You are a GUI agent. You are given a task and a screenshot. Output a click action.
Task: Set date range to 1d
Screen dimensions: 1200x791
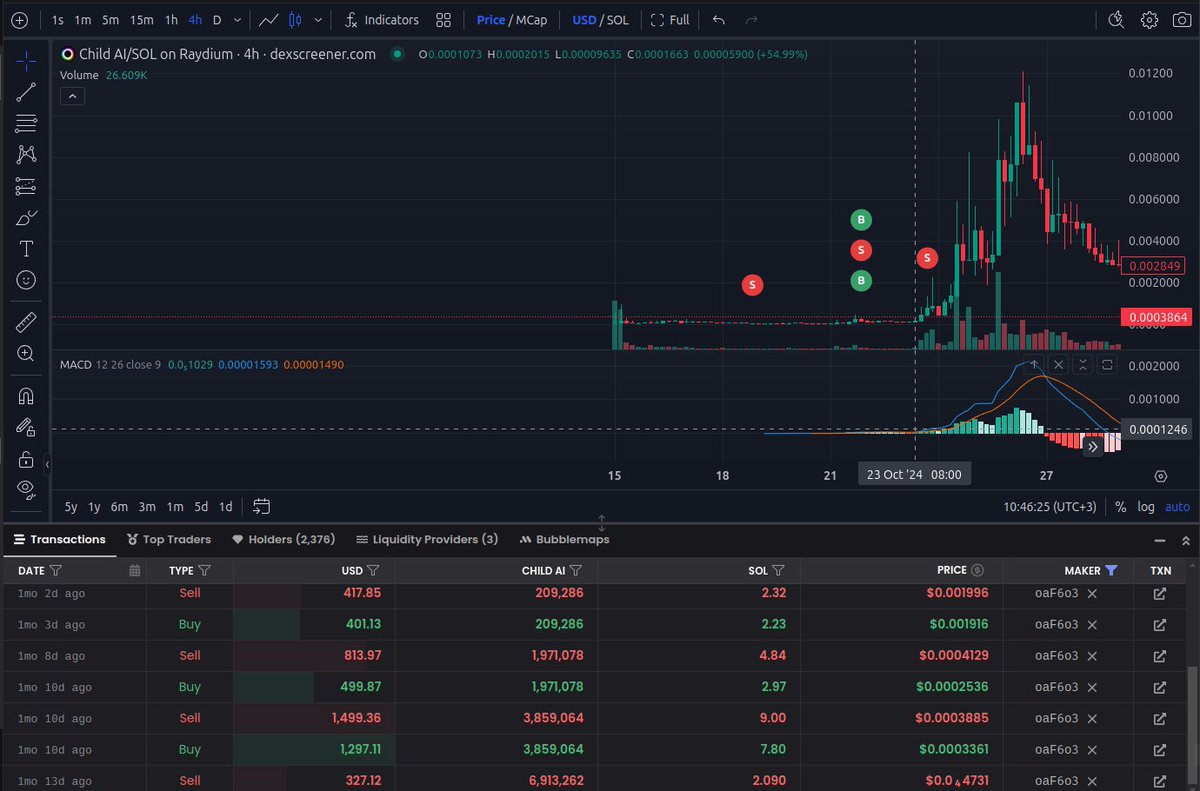point(226,506)
